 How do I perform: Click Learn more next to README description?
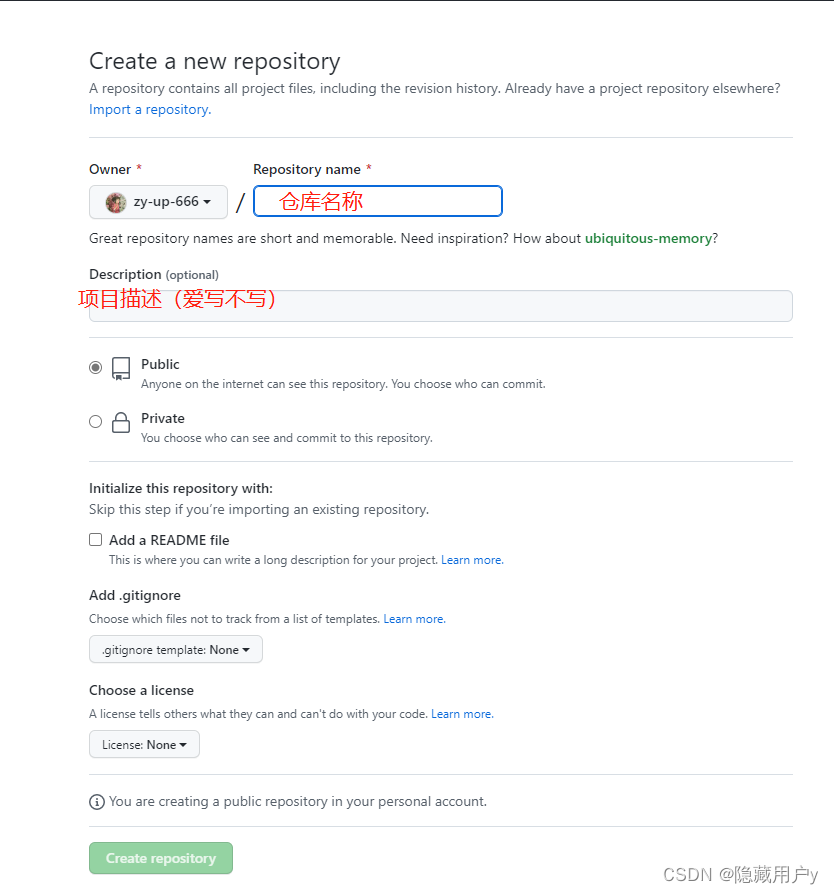pos(471,560)
